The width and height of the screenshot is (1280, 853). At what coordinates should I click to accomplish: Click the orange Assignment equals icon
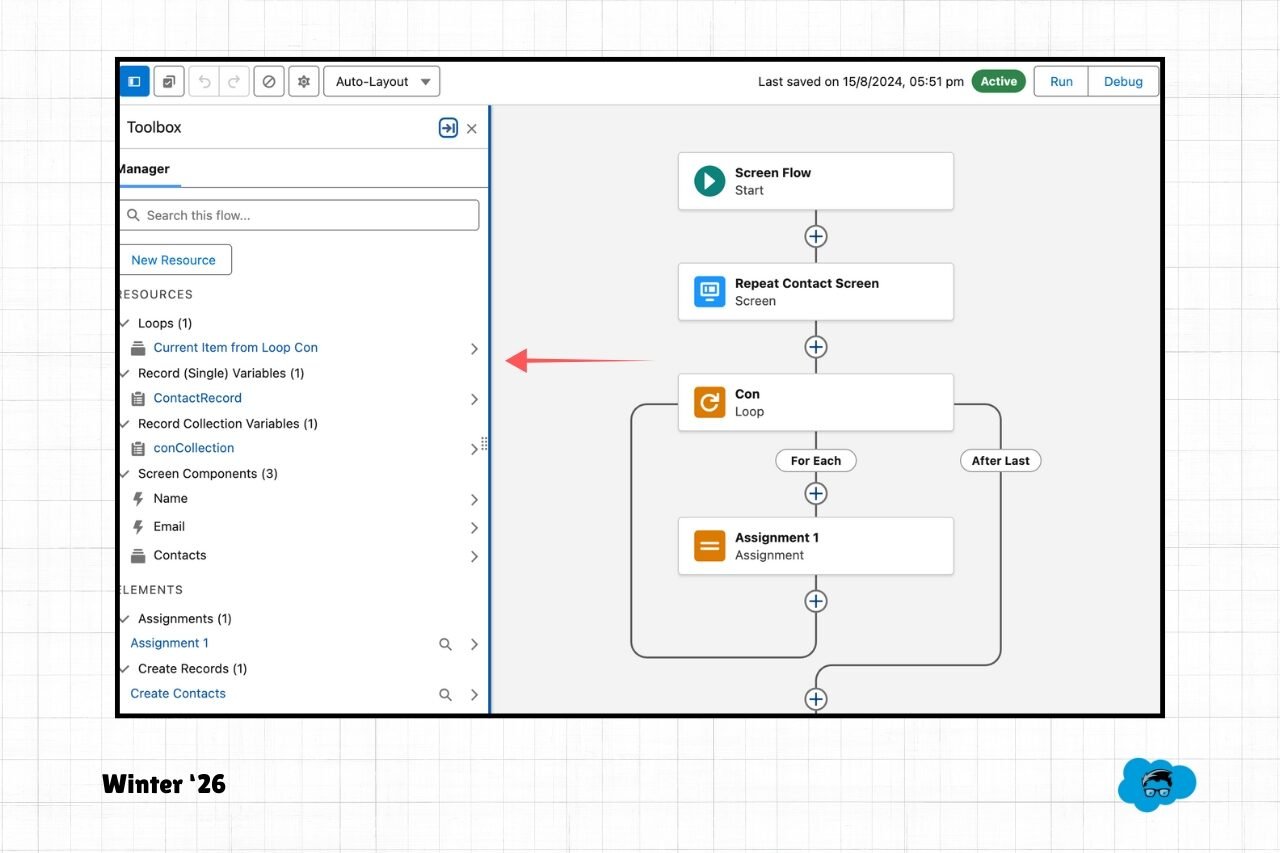coord(710,546)
